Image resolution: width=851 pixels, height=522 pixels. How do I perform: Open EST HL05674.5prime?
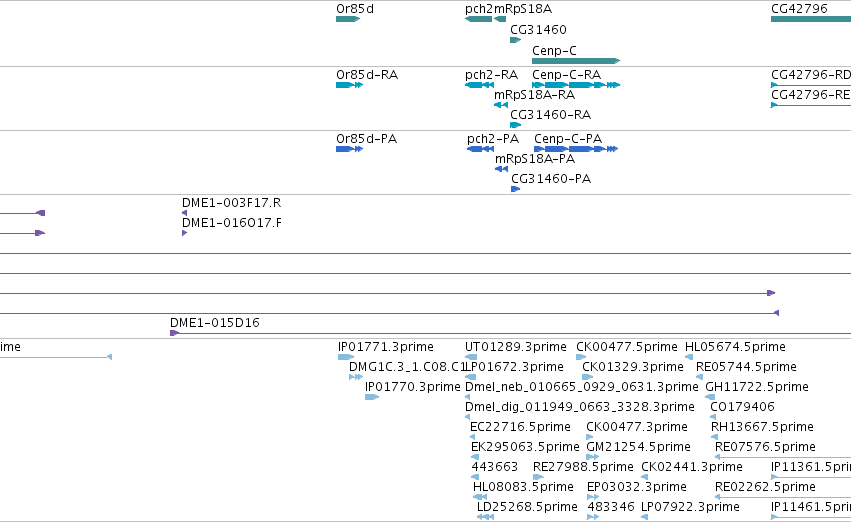point(689,357)
